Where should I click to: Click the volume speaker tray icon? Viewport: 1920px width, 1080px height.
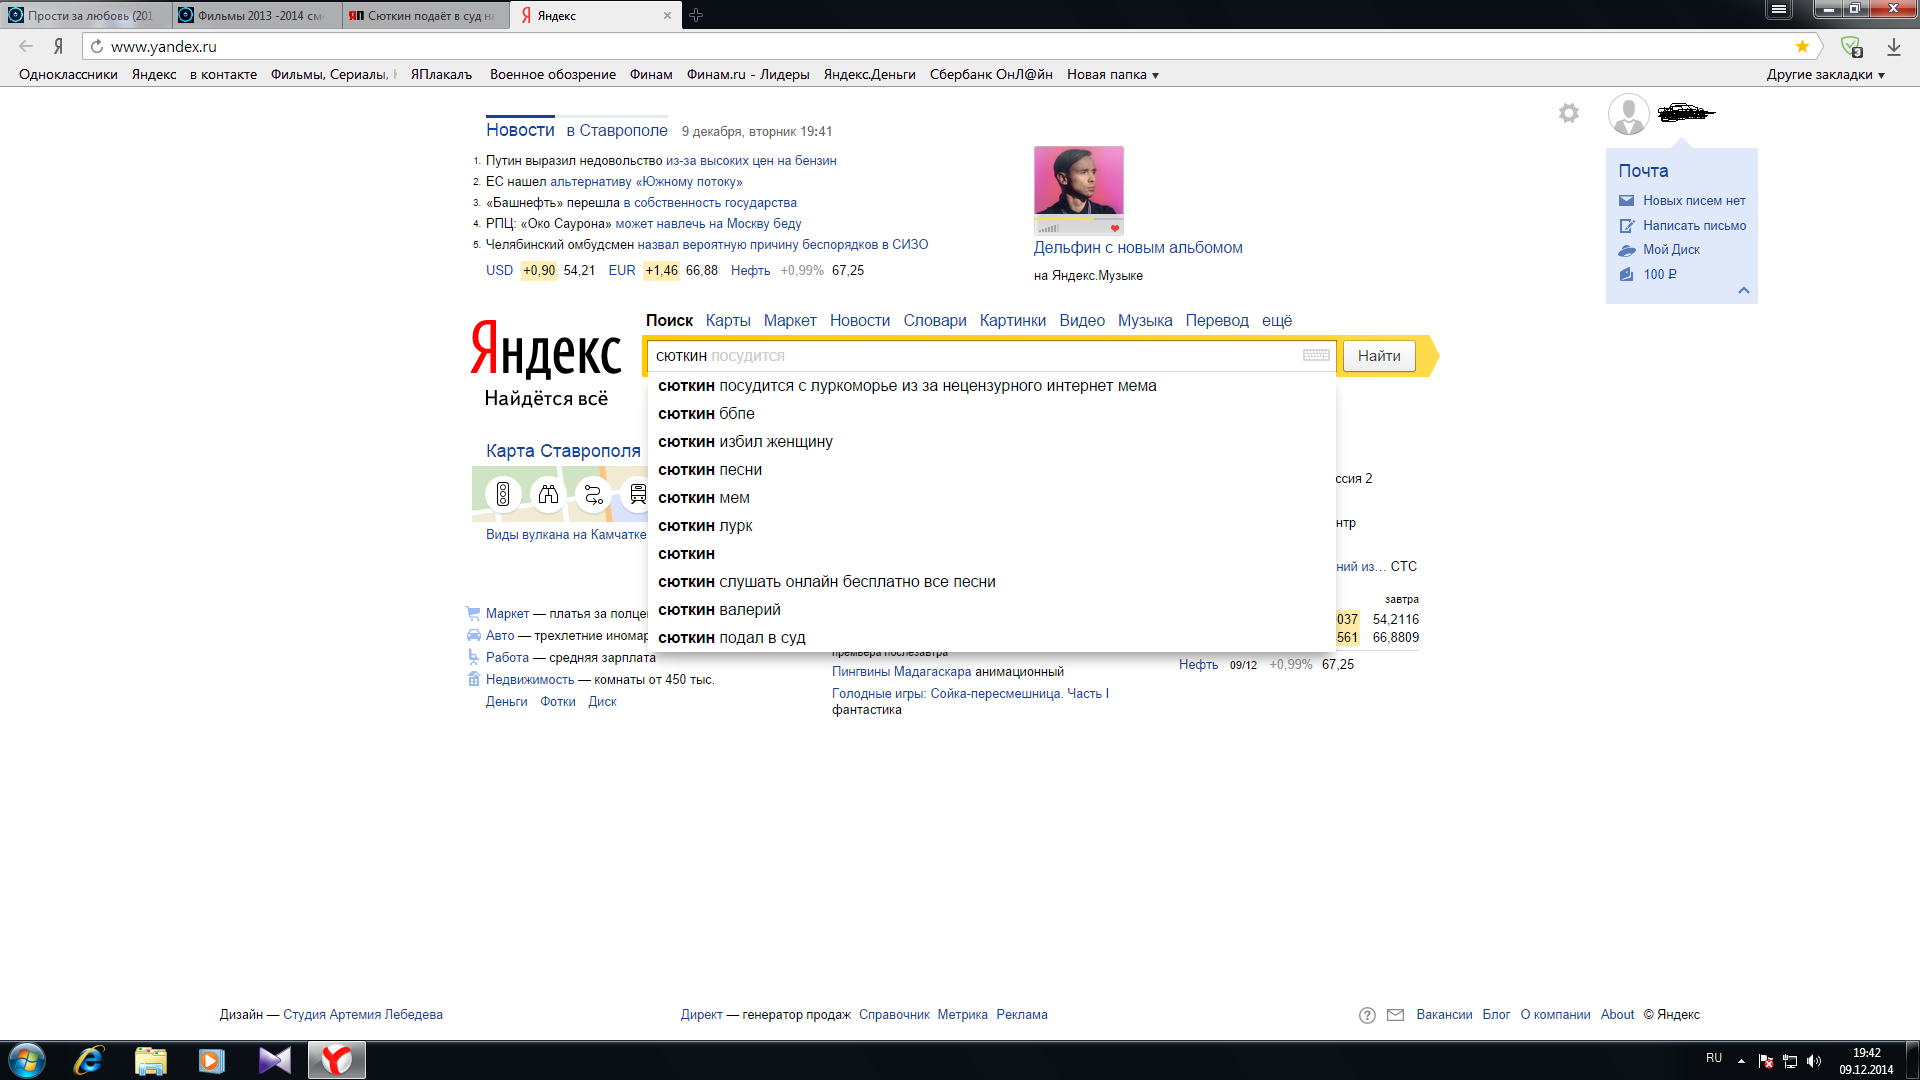click(1814, 1061)
